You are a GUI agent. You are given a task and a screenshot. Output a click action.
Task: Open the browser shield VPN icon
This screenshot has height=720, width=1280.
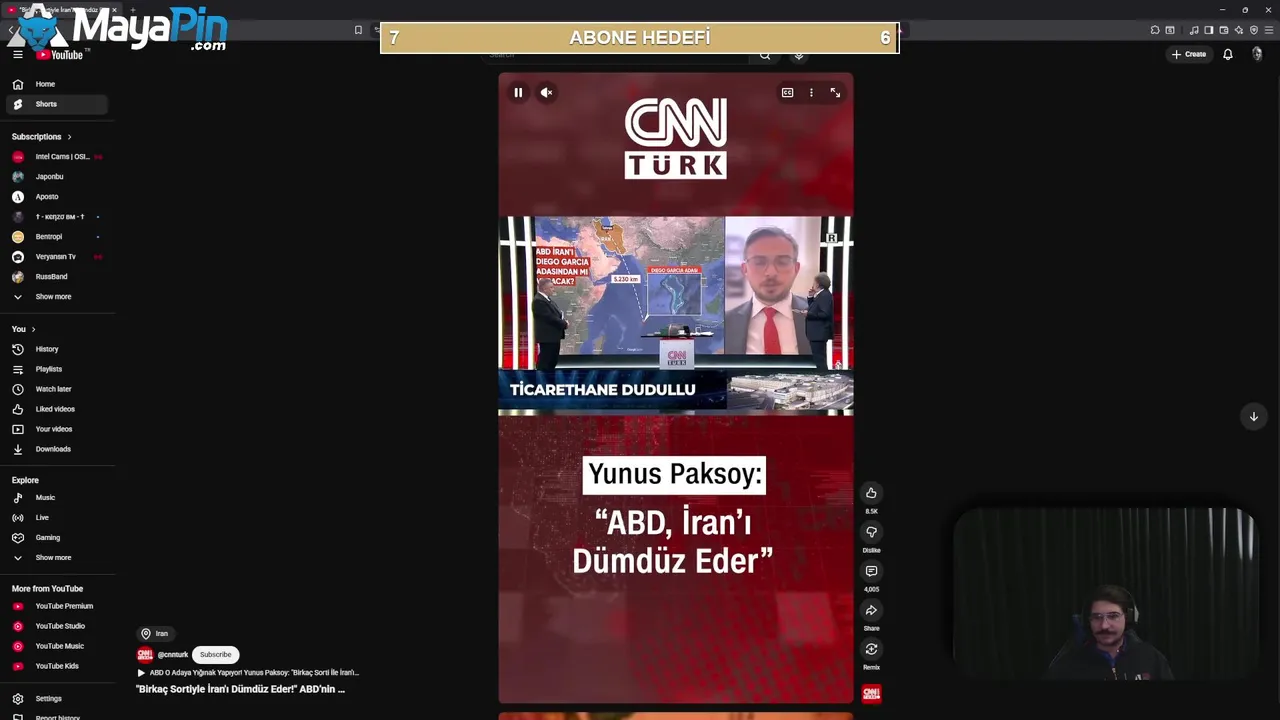(x=1254, y=30)
